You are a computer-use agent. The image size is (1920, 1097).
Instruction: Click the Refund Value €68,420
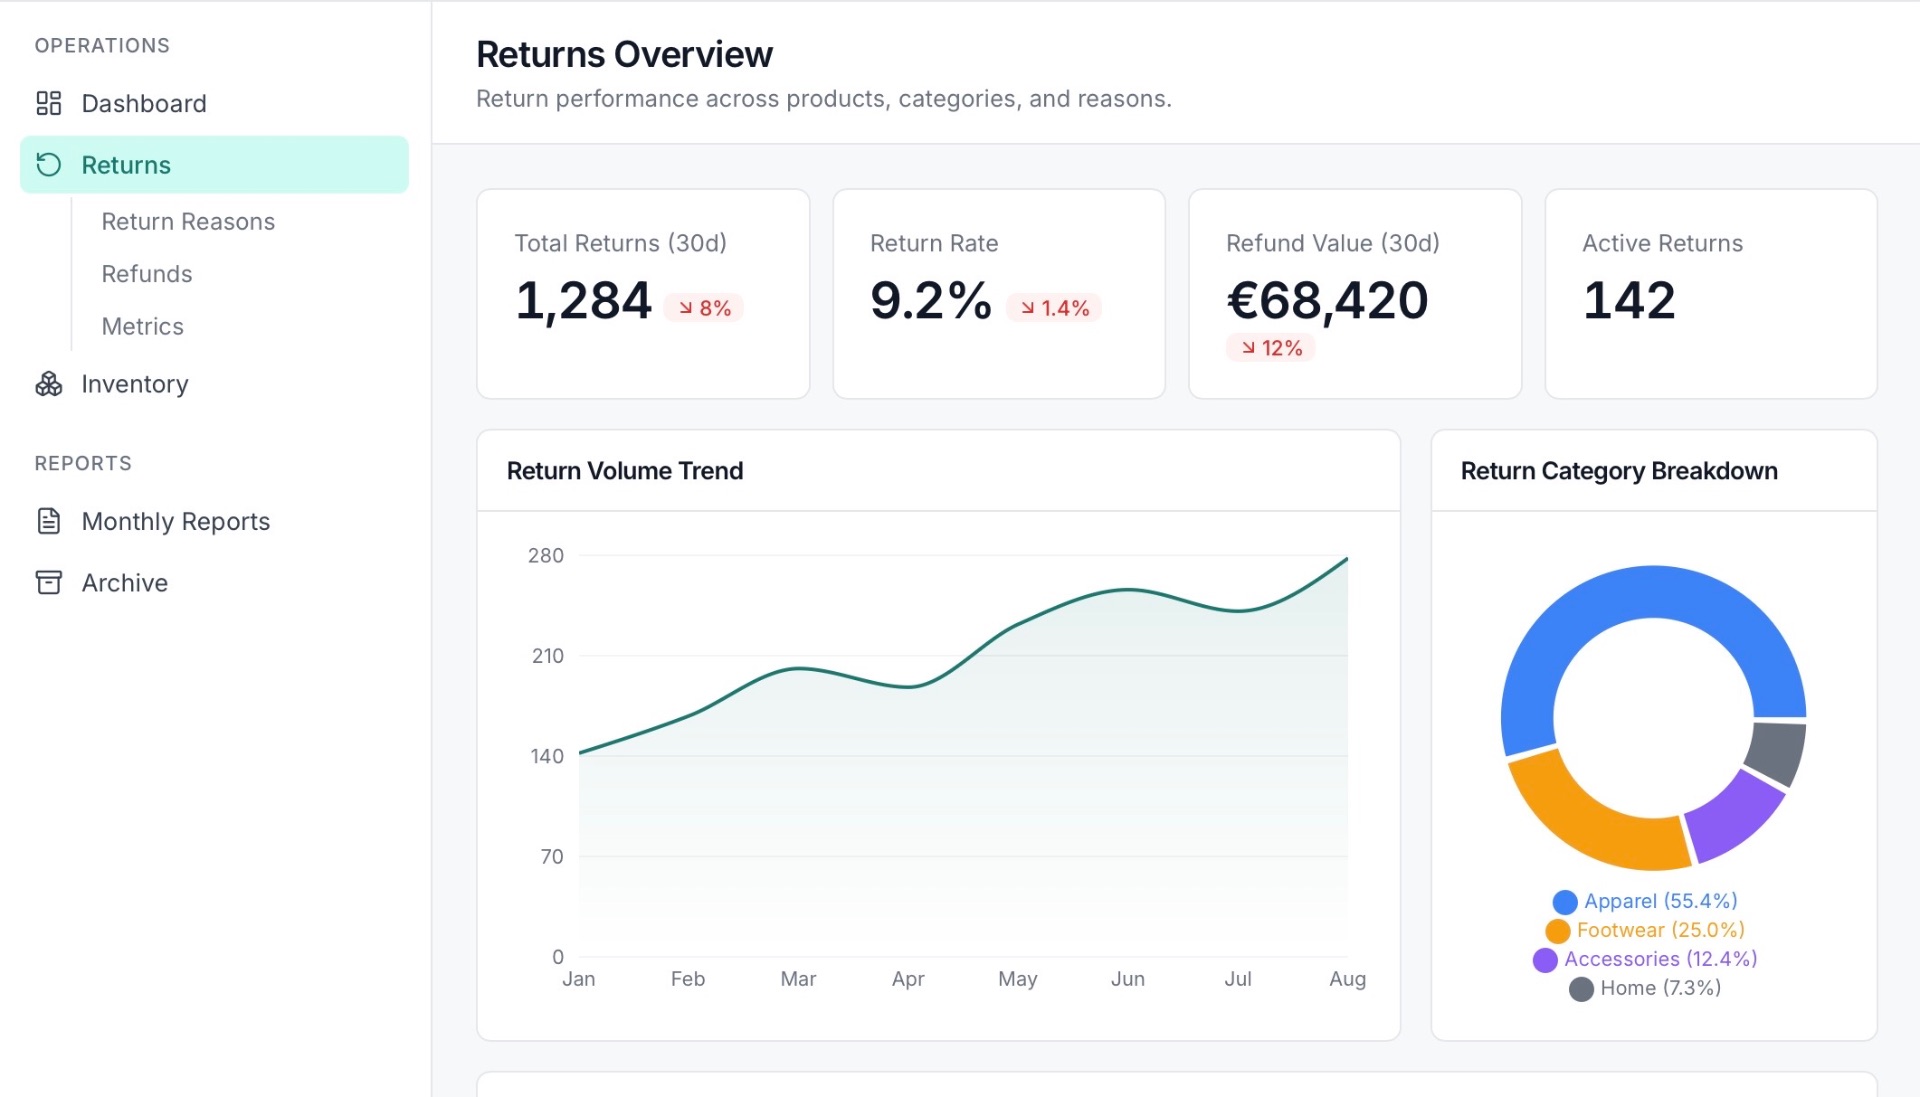tap(1327, 301)
